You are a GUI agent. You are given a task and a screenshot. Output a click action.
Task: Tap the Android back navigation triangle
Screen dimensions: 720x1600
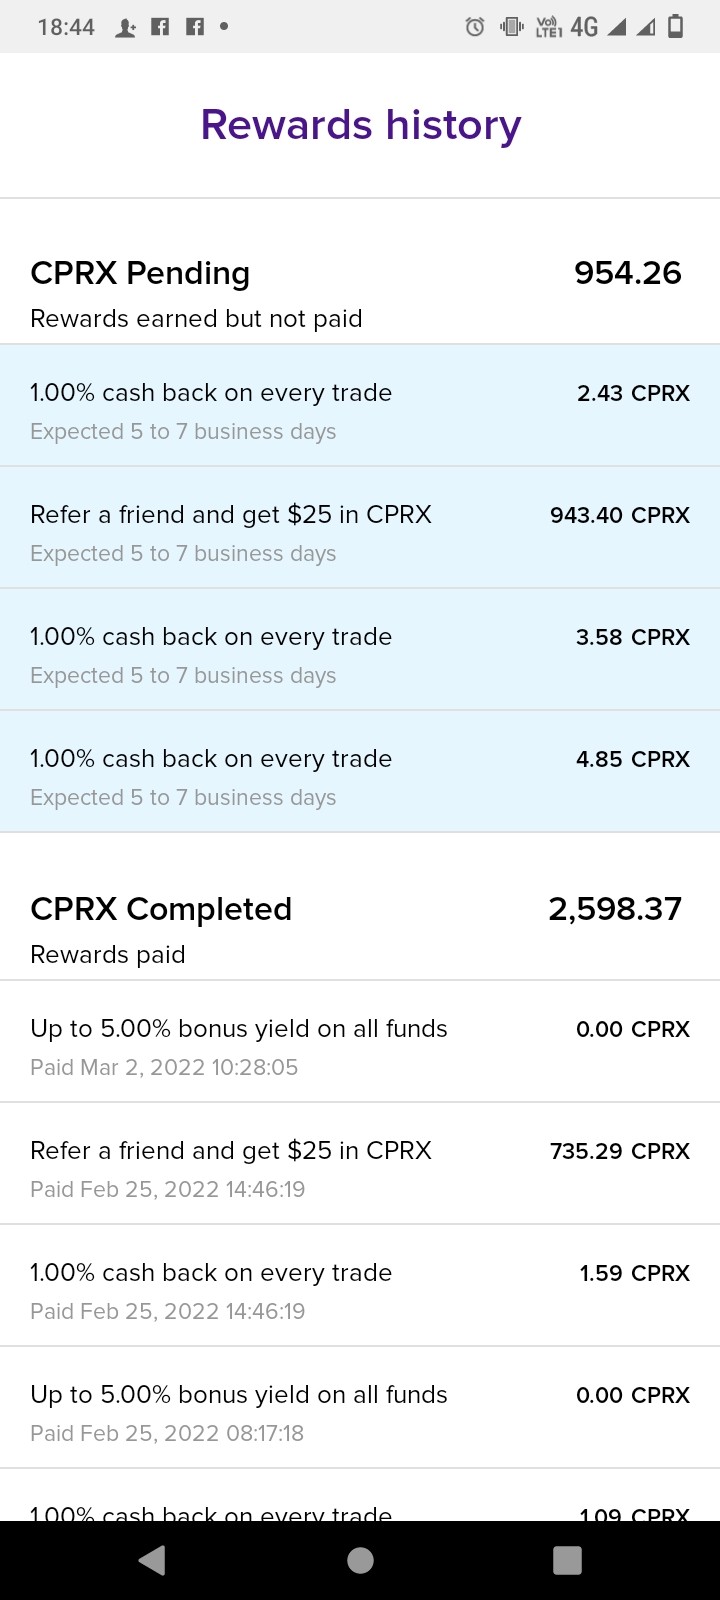coord(152,1560)
